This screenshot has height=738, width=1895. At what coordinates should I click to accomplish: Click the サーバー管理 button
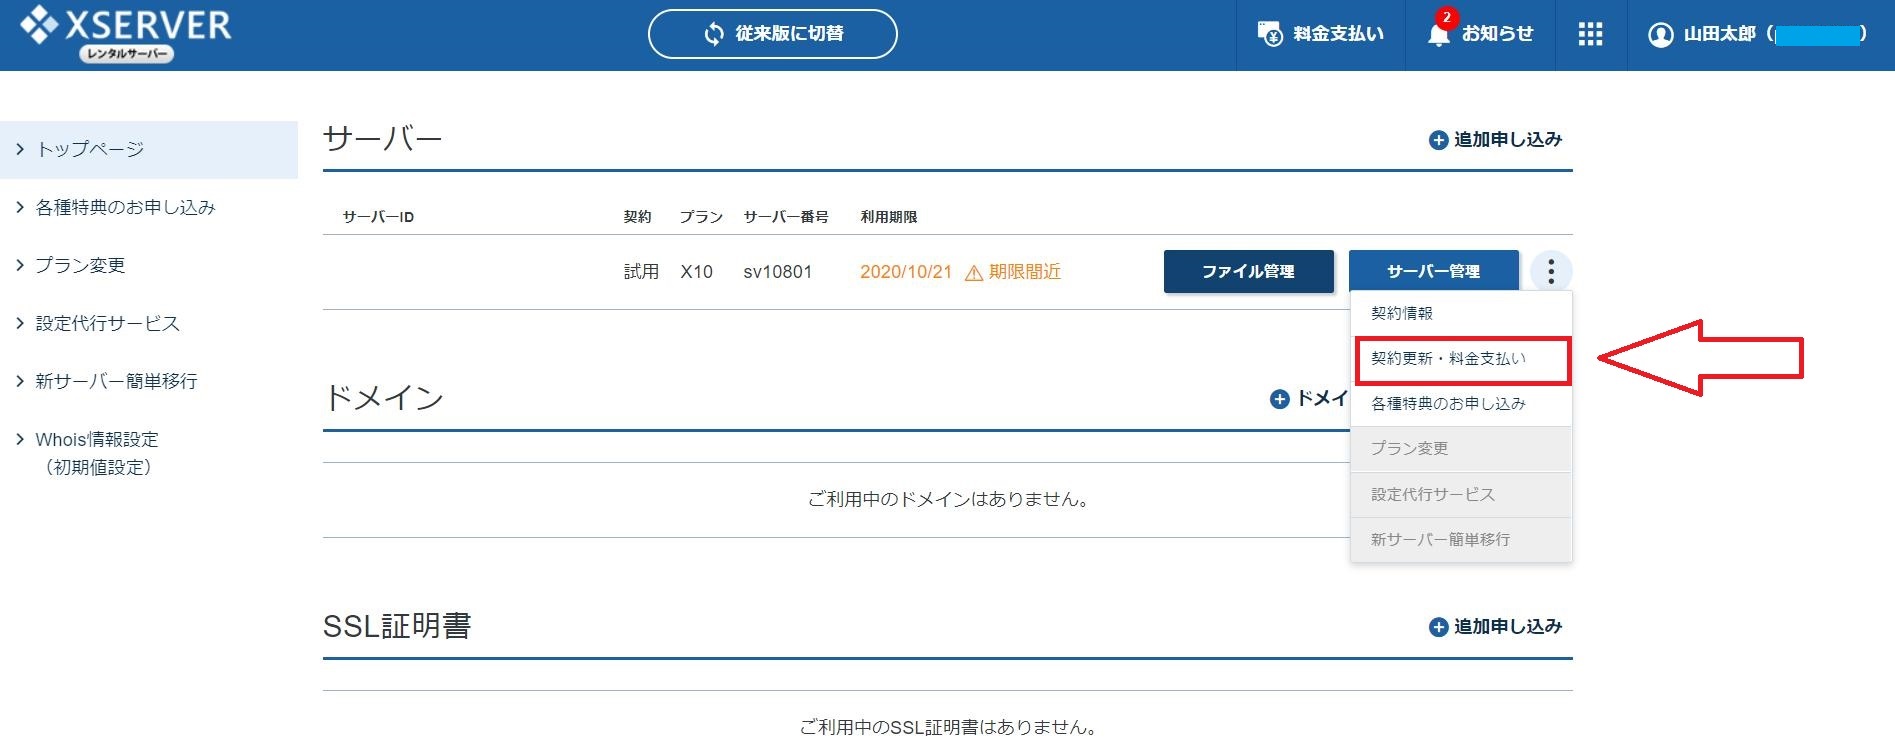coord(1434,271)
